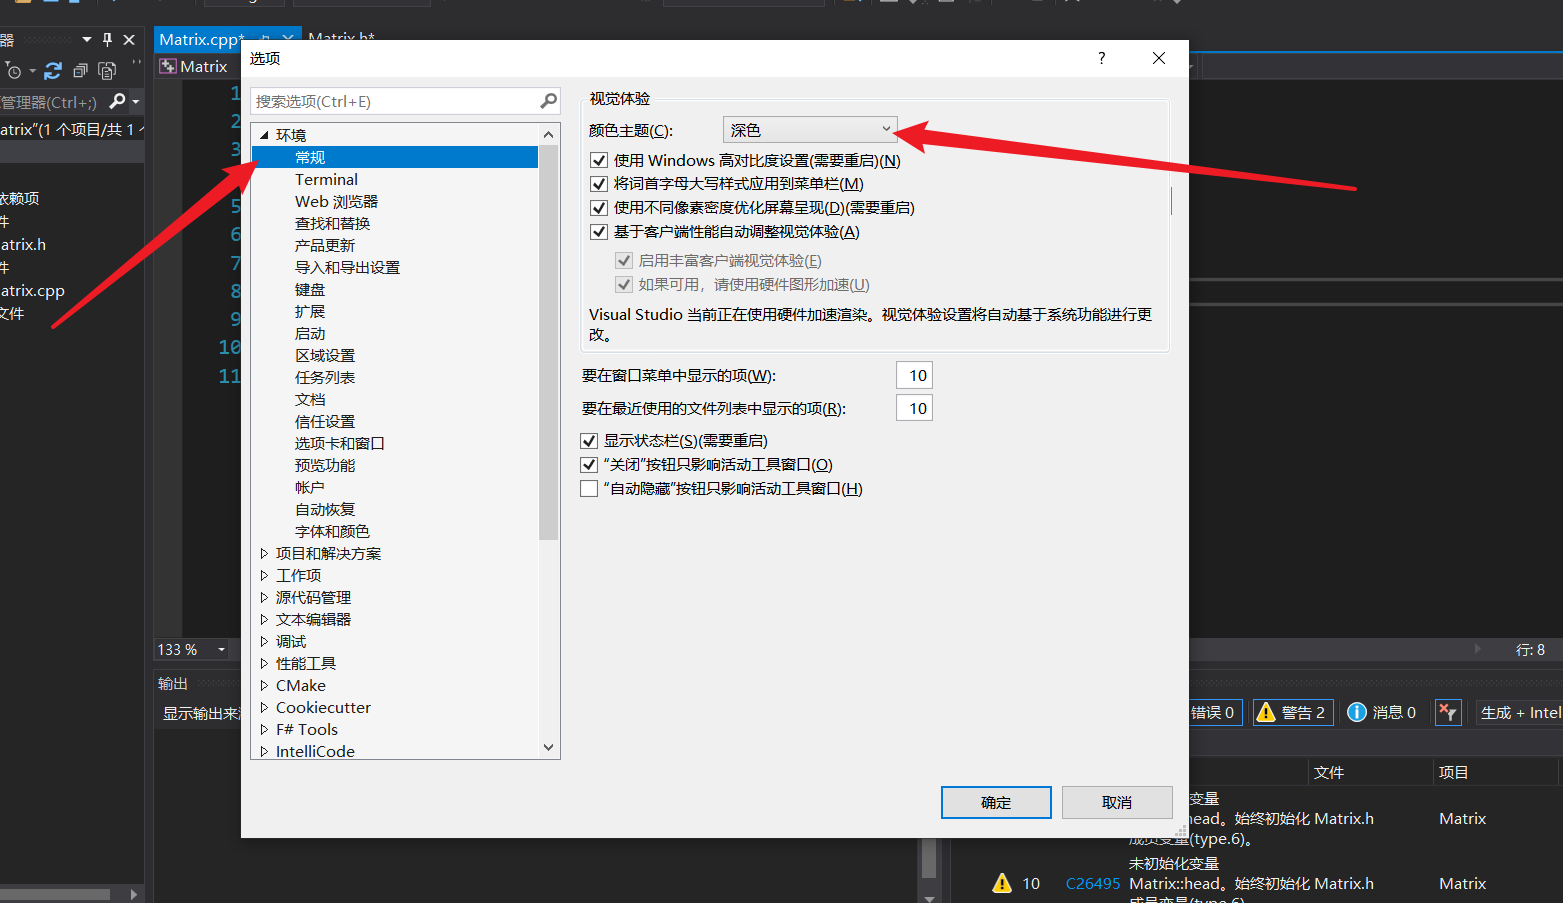Select 查找和替换 options page
This screenshot has height=903, width=1563.
332,223
